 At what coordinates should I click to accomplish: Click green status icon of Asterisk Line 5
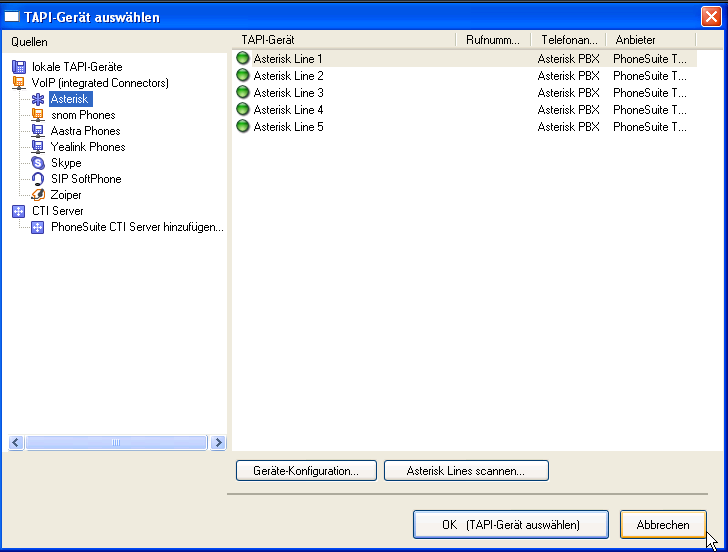242,127
